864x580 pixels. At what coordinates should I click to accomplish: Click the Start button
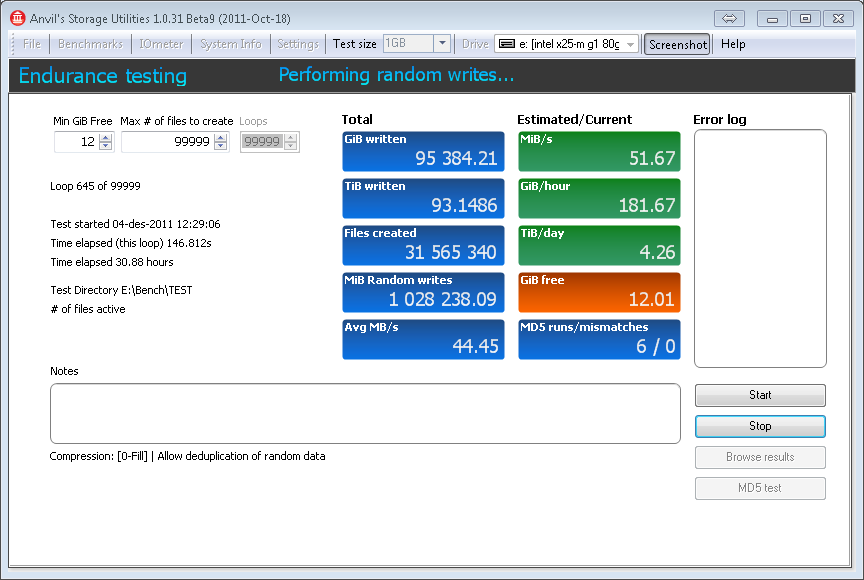click(760, 395)
